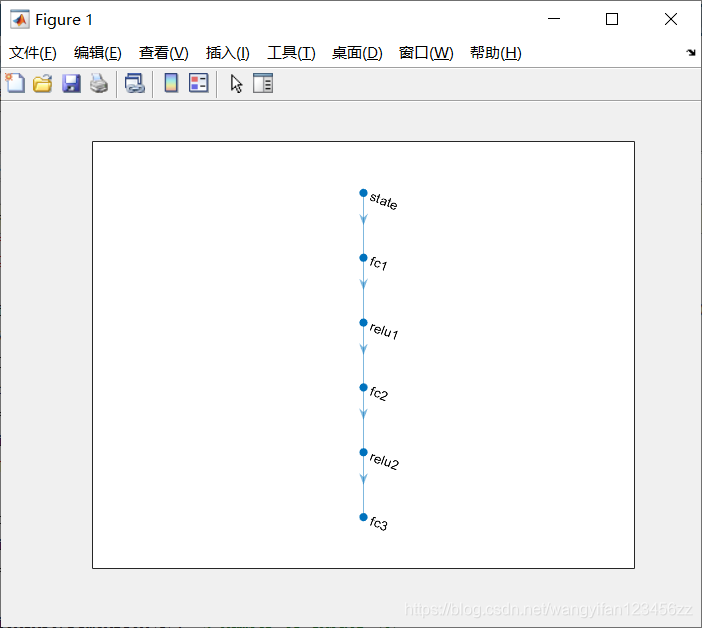This screenshot has width=702, height=628.
Task: Open the 工具(T) menu
Action: click(291, 53)
